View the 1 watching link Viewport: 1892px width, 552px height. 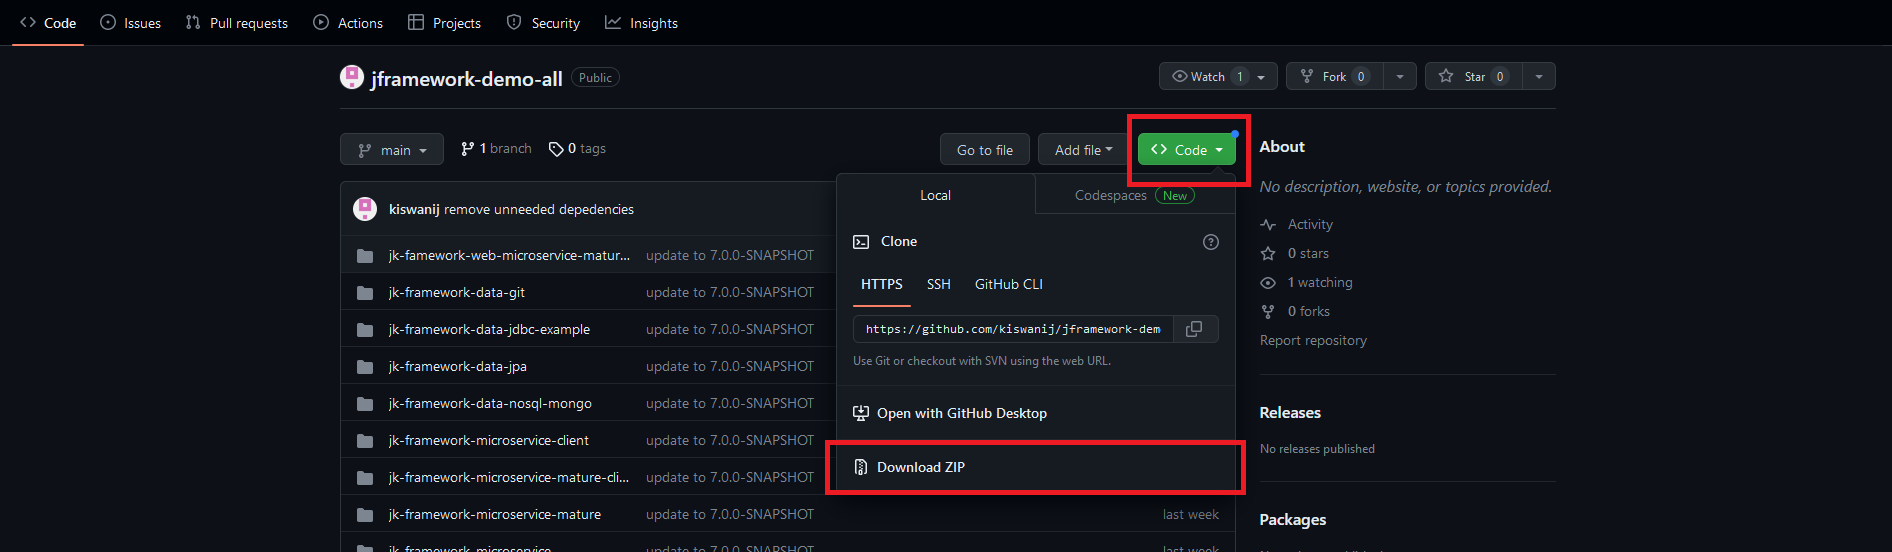click(x=1320, y=283)
